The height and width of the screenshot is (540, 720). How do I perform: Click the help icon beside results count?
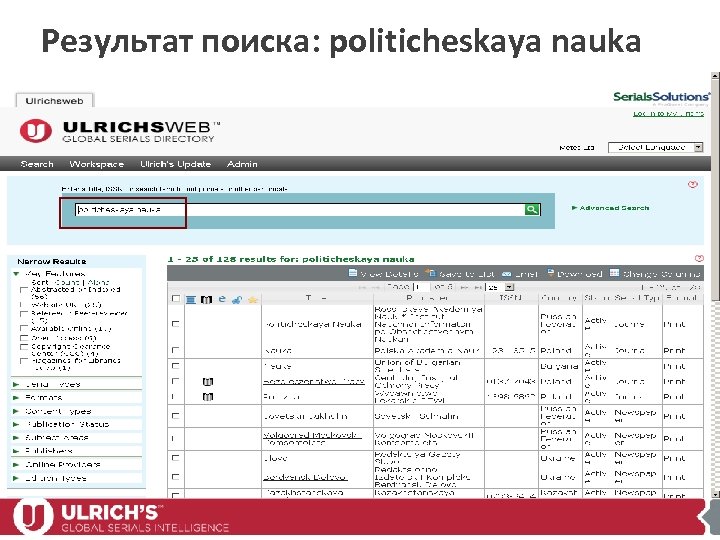[x=699, y=259]
